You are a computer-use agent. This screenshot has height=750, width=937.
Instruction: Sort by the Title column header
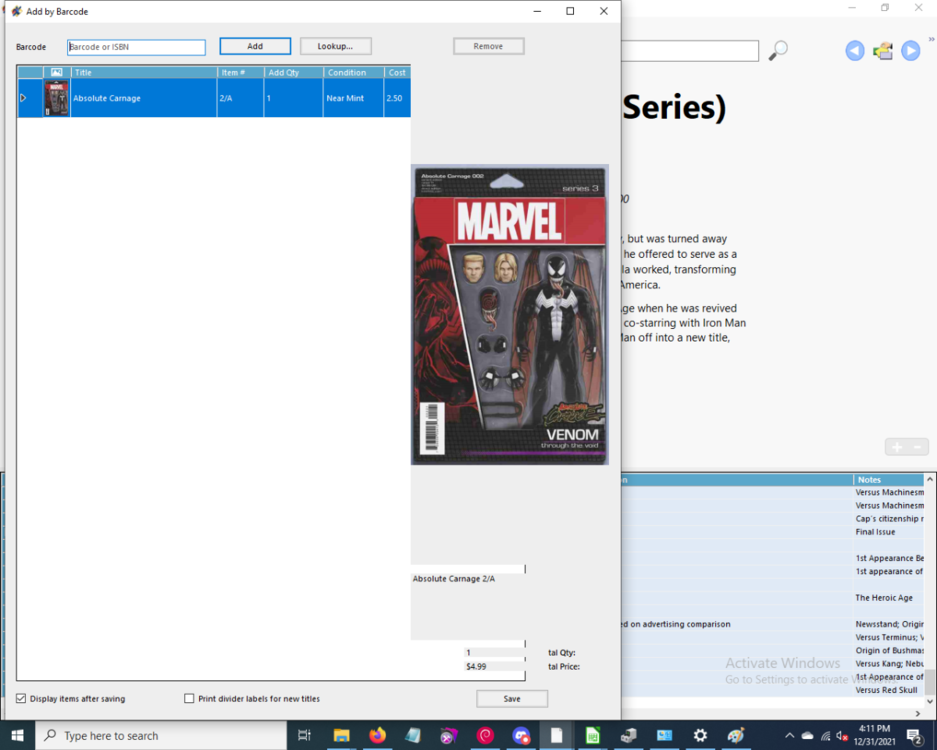point(143,73)
